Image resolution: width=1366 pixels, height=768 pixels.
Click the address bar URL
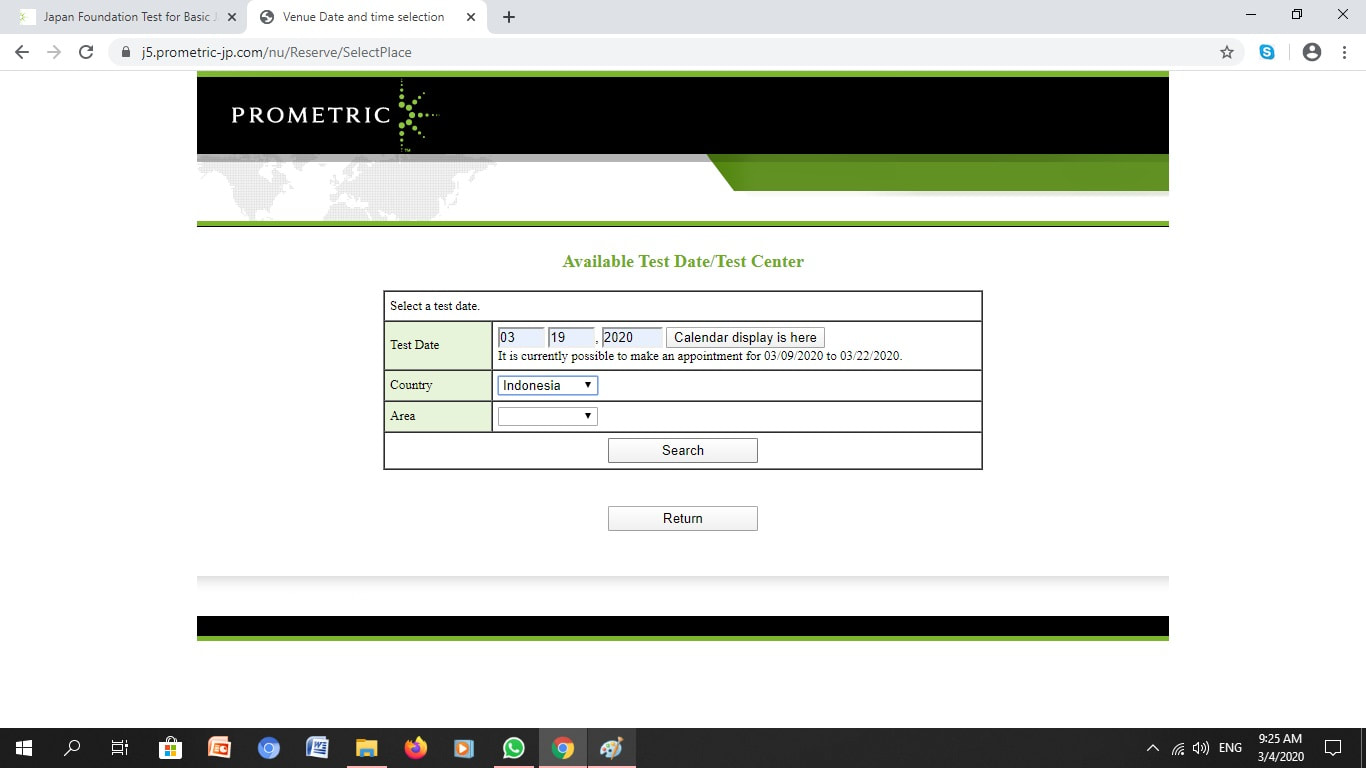point(276,52)
